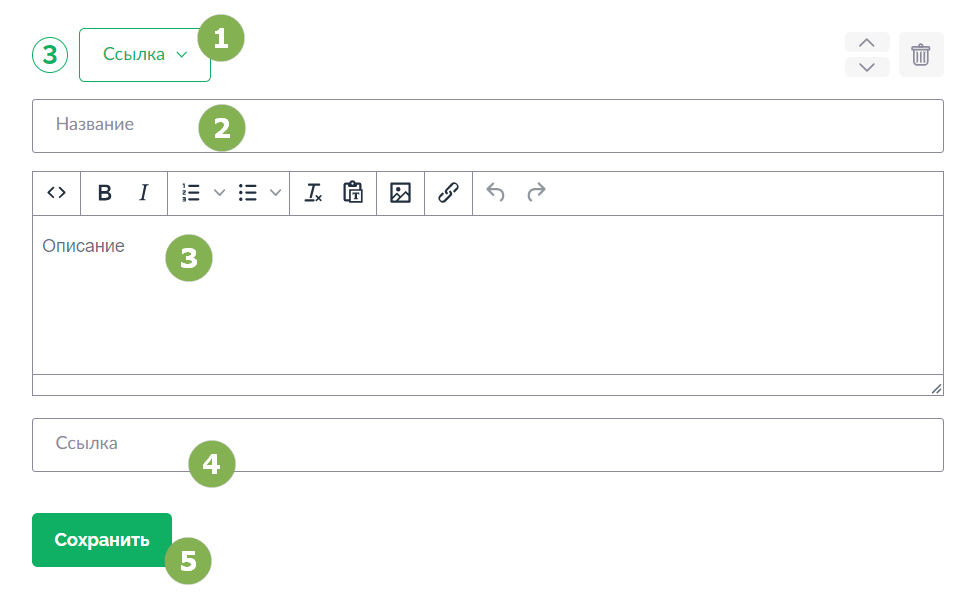The image size is (970, 594).
Task: Insert a hyperlink with chain icon
Action: coord(449,193)
